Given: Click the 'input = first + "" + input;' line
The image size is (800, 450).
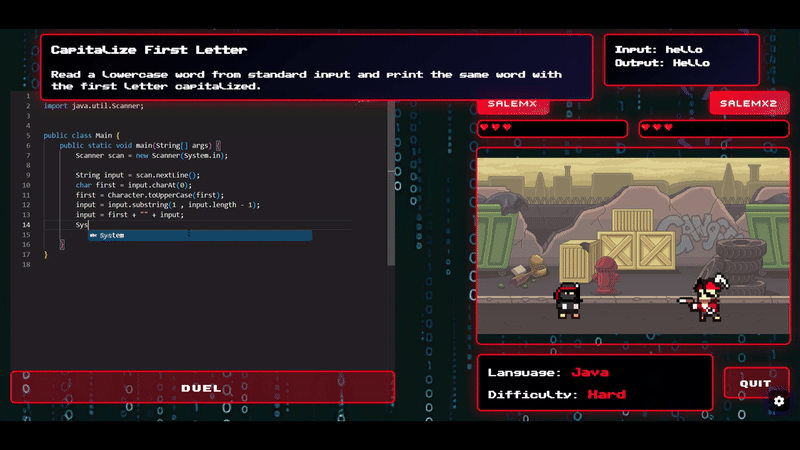Looking at the screenshot, I should [130, 215].
